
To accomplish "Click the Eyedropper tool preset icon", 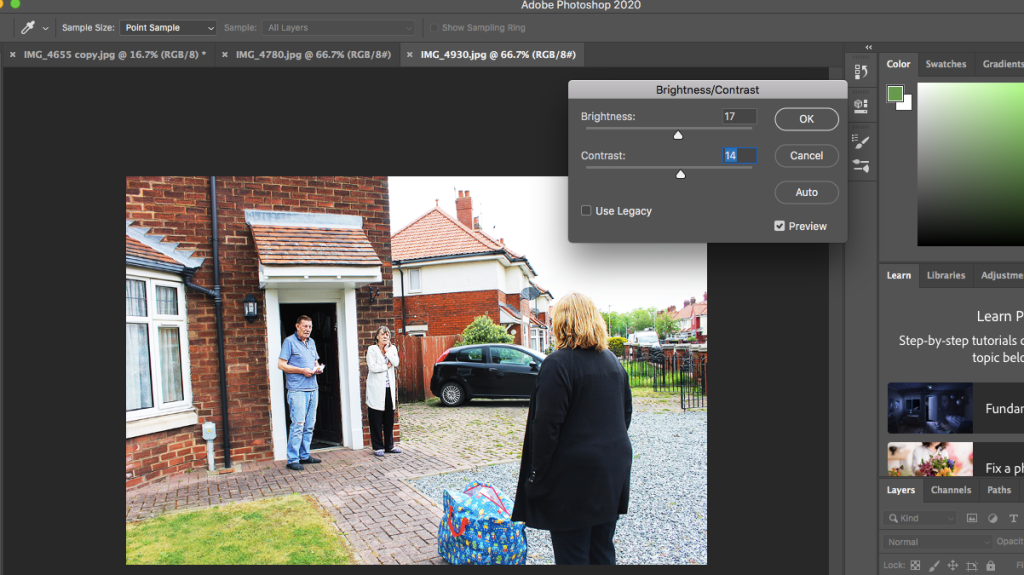I will pos(29,28).
